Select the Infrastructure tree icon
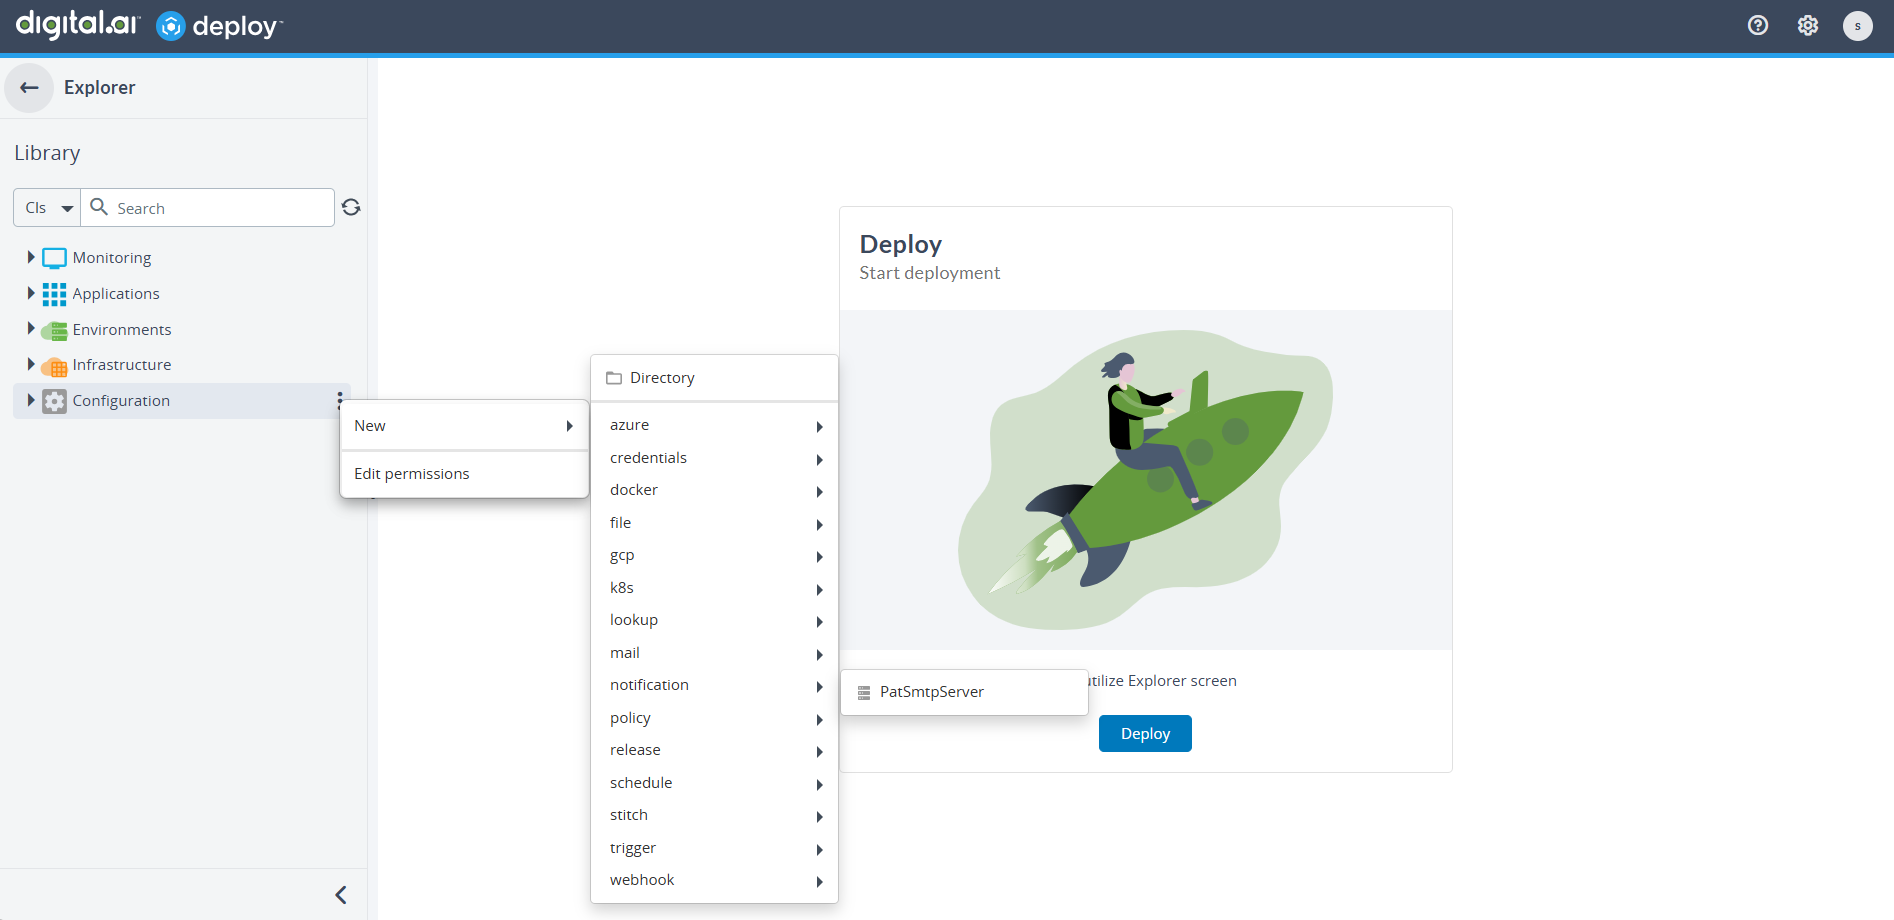1894x920 pixels. tap(54, 366)
